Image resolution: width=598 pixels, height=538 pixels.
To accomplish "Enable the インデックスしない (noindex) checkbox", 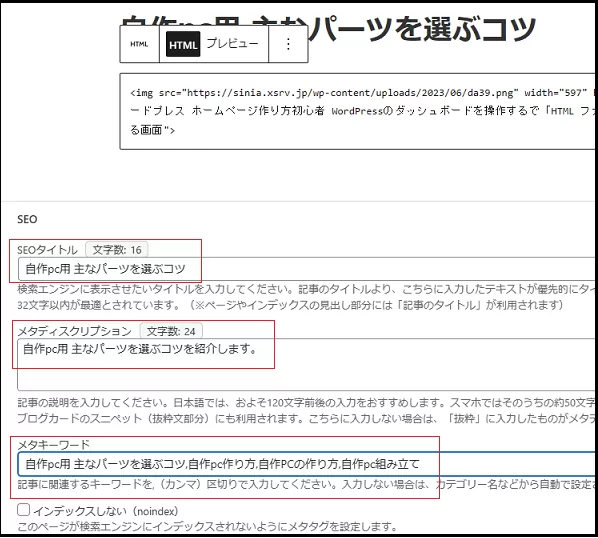I will click(x=24, y=510).
